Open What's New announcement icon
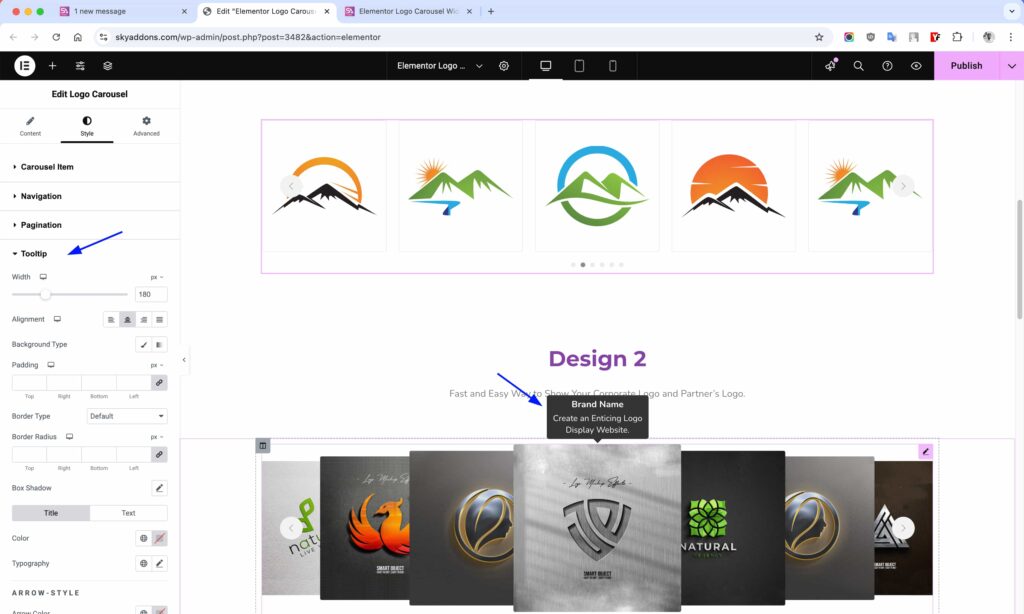 tap(830, 65)
